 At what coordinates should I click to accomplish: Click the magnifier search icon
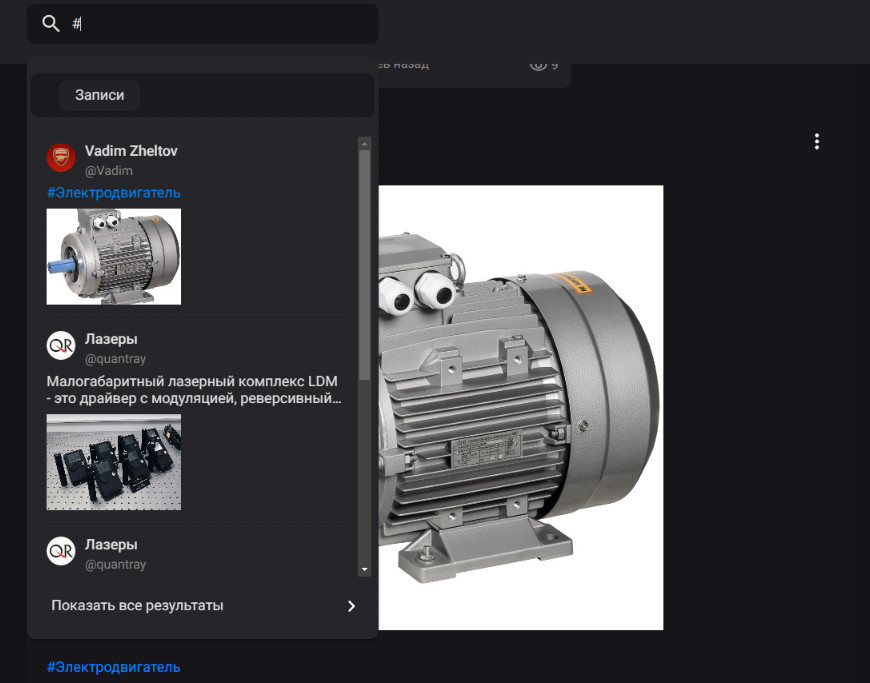[50, 23]
